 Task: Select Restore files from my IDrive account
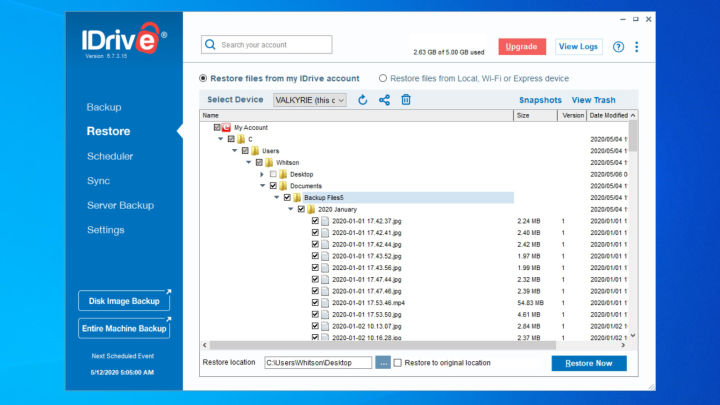click(203, 78)
